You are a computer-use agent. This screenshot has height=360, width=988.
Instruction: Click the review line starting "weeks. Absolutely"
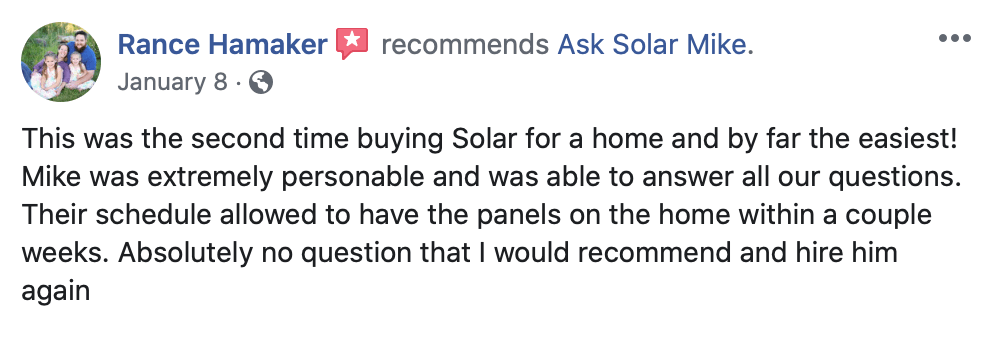click(x=459, y=253)
